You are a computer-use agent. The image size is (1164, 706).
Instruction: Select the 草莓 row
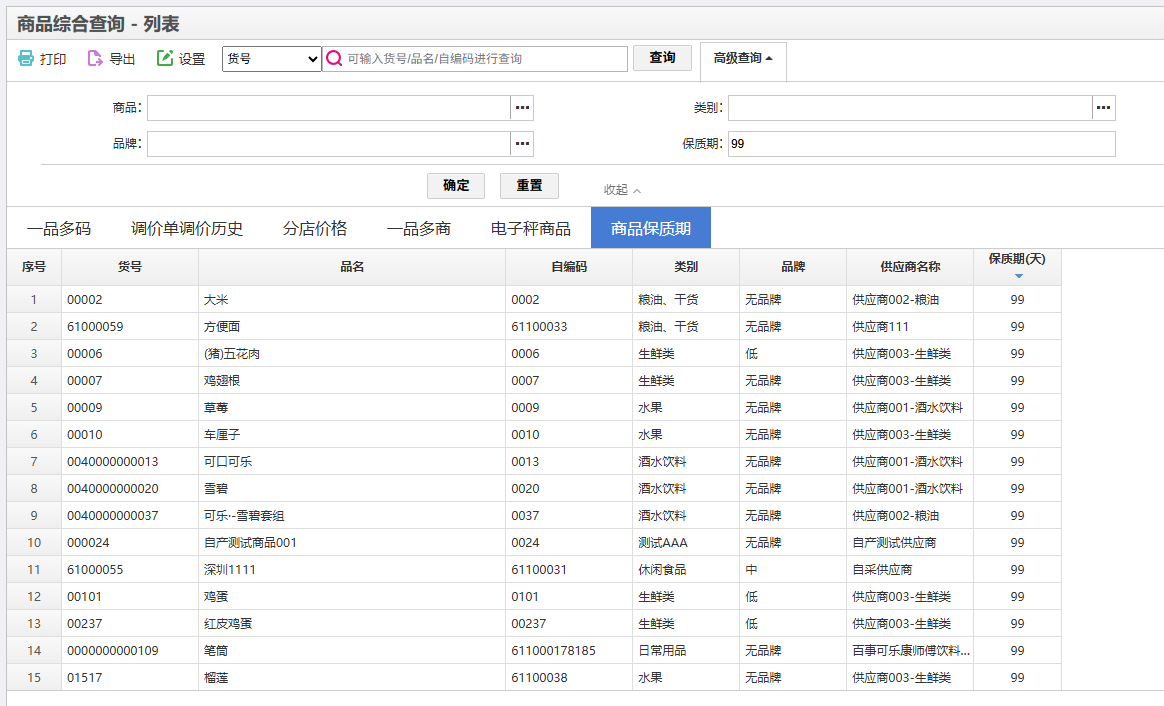(x=534, y=408)
